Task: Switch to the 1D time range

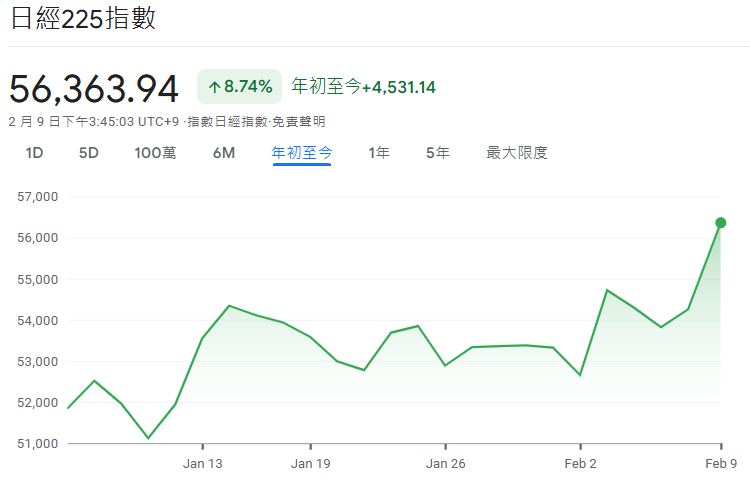Action: [x=34, y=153]
